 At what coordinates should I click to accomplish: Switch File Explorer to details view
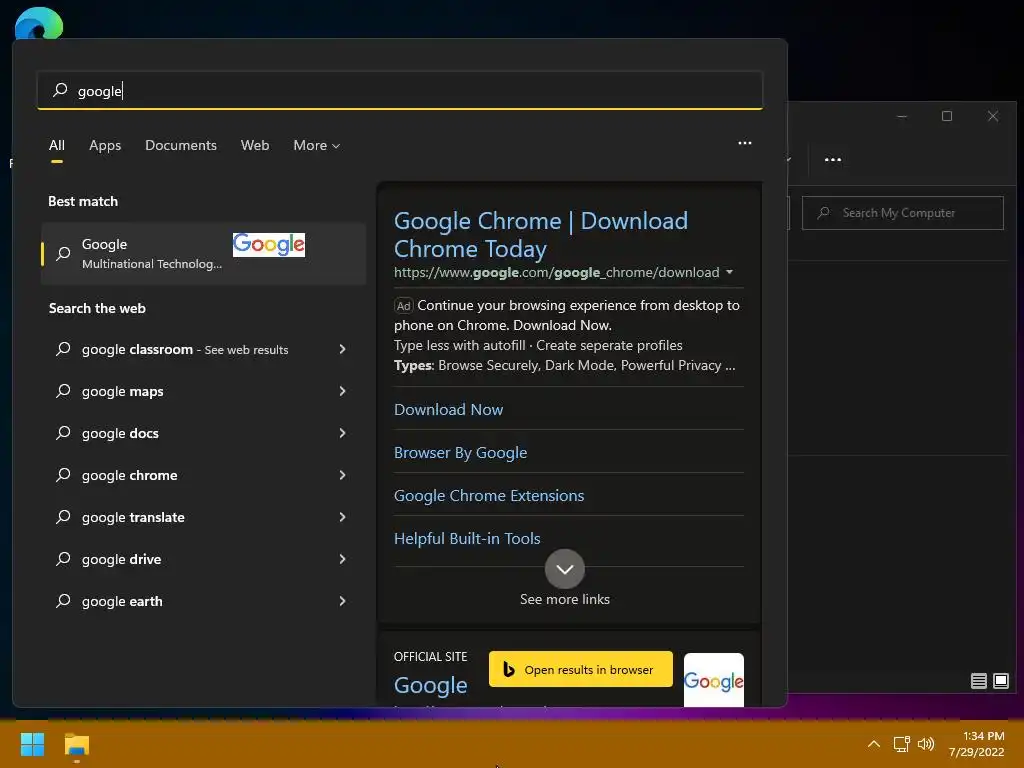point(978,681)
